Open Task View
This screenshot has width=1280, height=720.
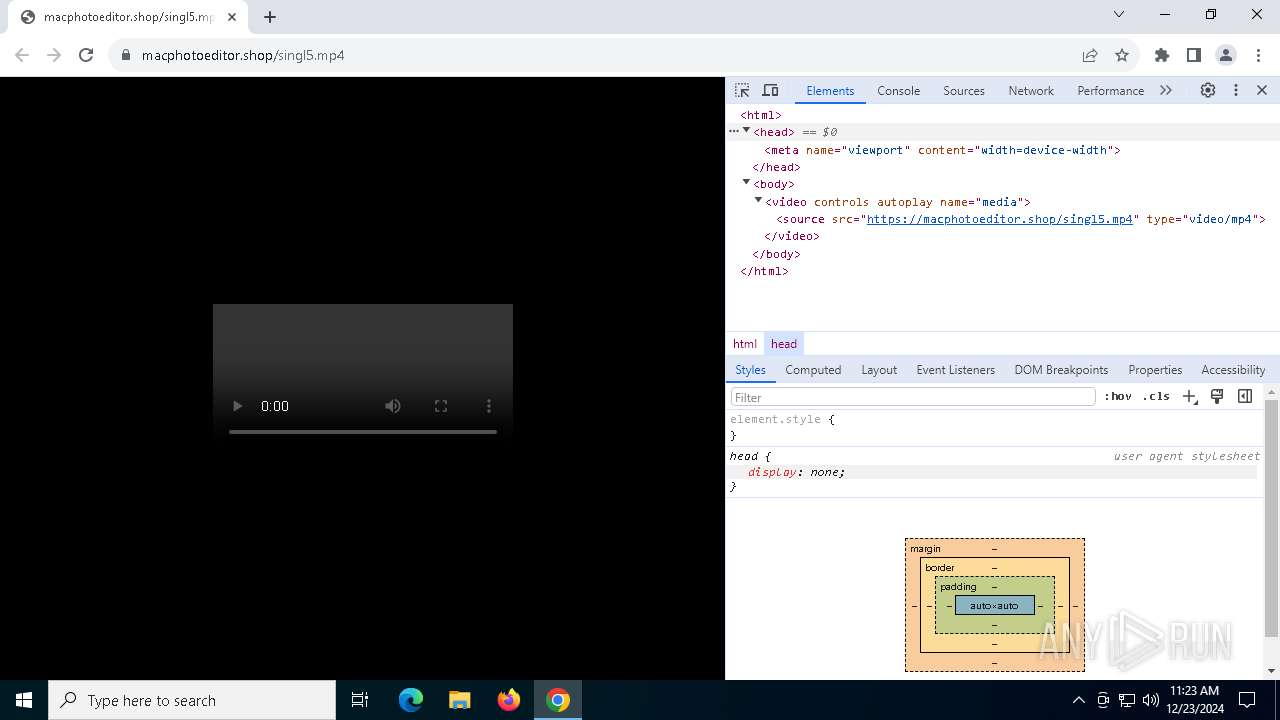pyautogui.click(x=360, y=700)
